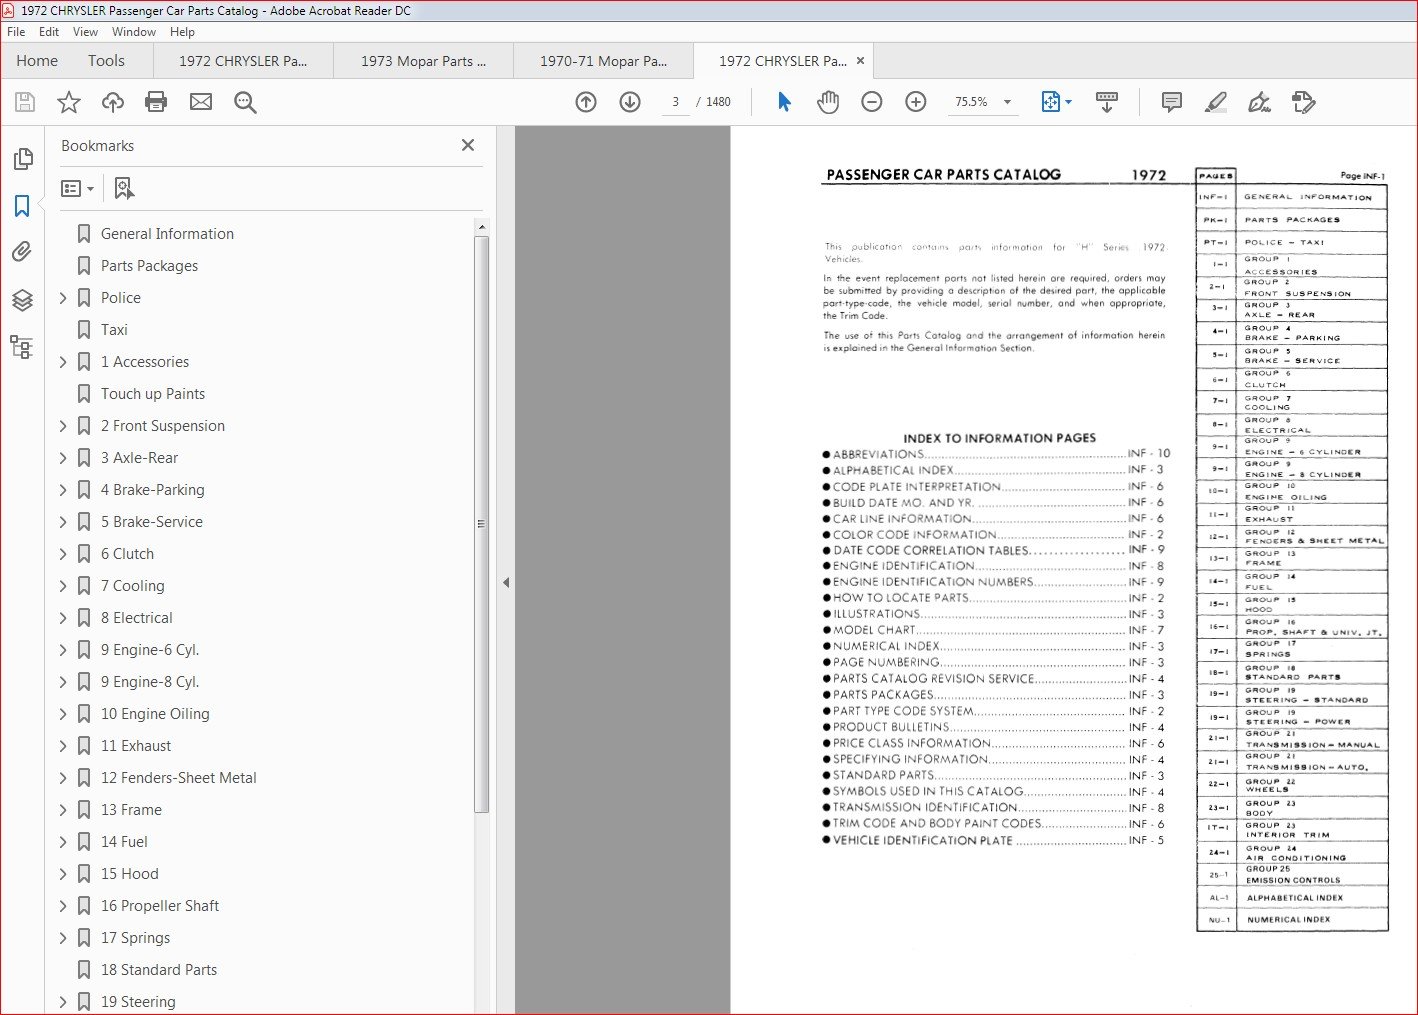This screenshot has width=1418, height=1015.
Task: Open the bookmark Options list menu
Action: 78,188
